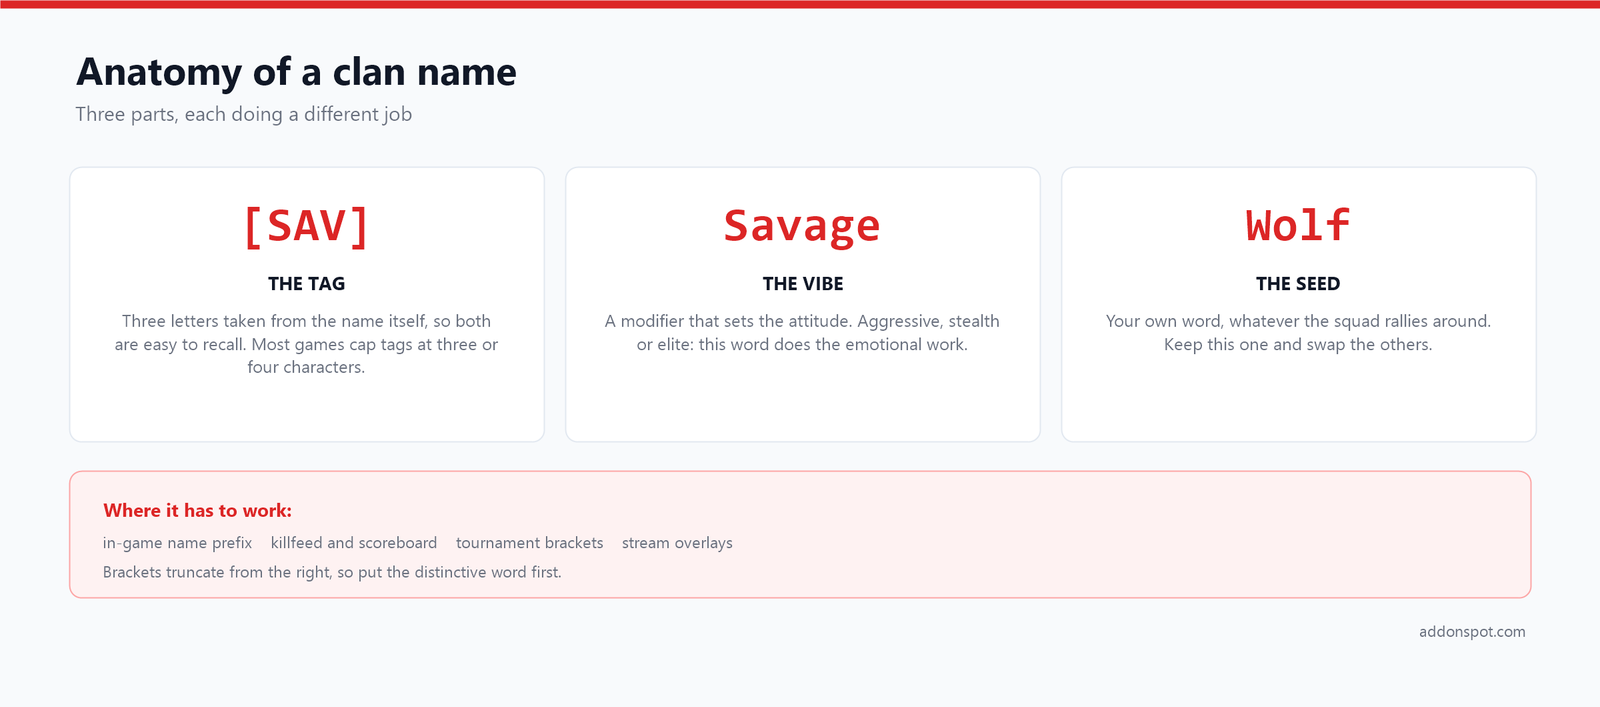This screenshot has width=1600, height=707.
Task: Select the red 'Savage' word
Action: tap(802, 226)
